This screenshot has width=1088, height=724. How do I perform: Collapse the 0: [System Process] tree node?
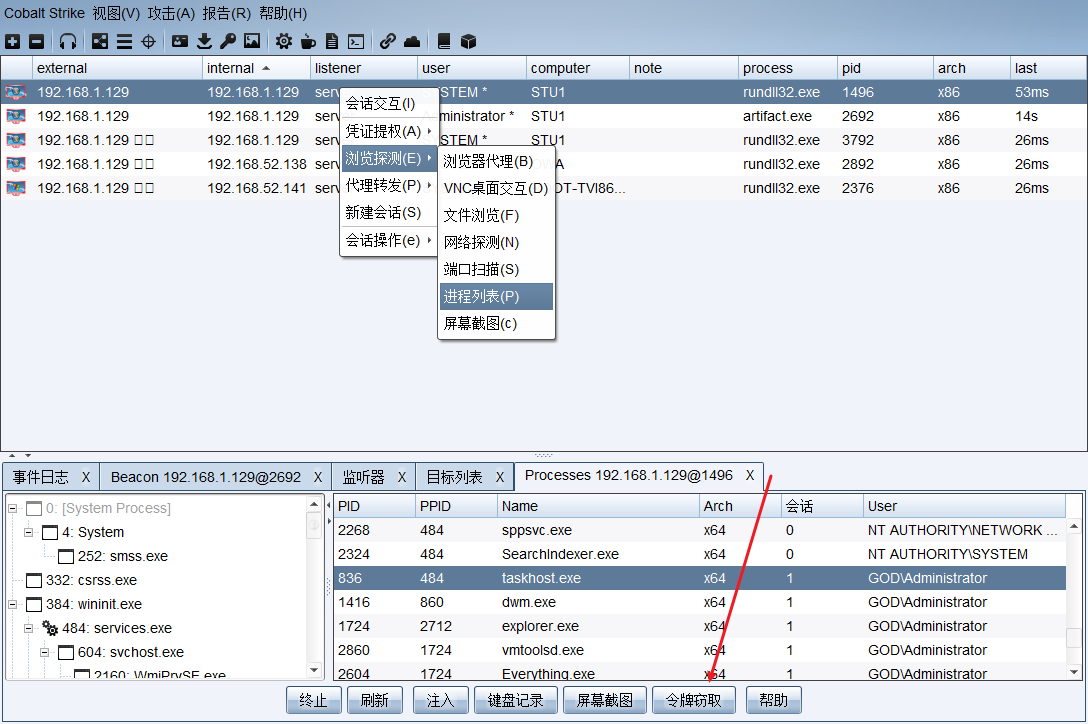click(12, 508)
